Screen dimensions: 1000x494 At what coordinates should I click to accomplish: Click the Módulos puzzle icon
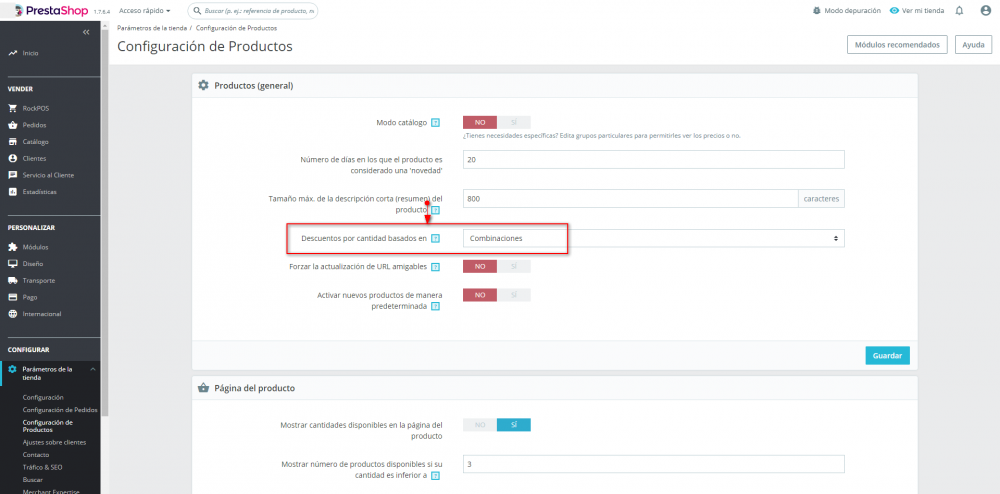click(12, 247)
